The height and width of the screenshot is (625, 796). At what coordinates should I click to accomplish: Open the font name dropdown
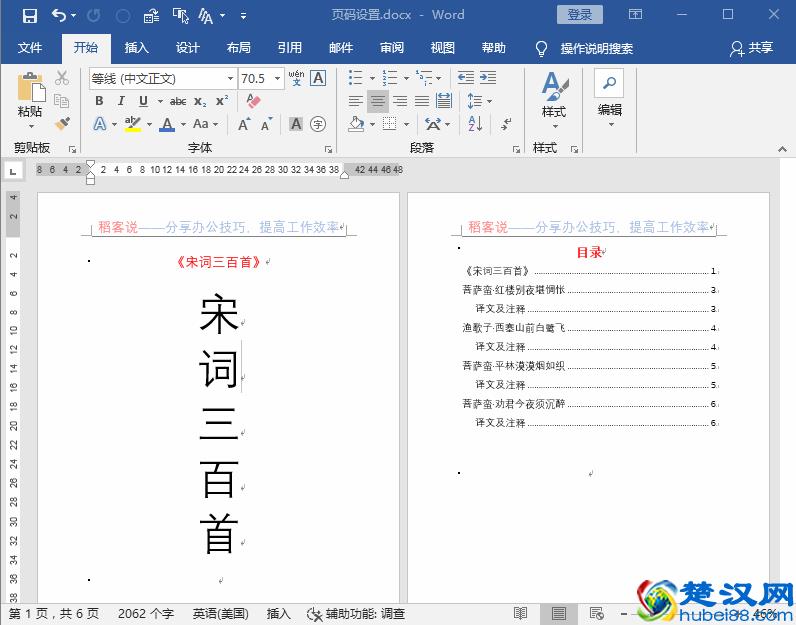pos(230,79)
